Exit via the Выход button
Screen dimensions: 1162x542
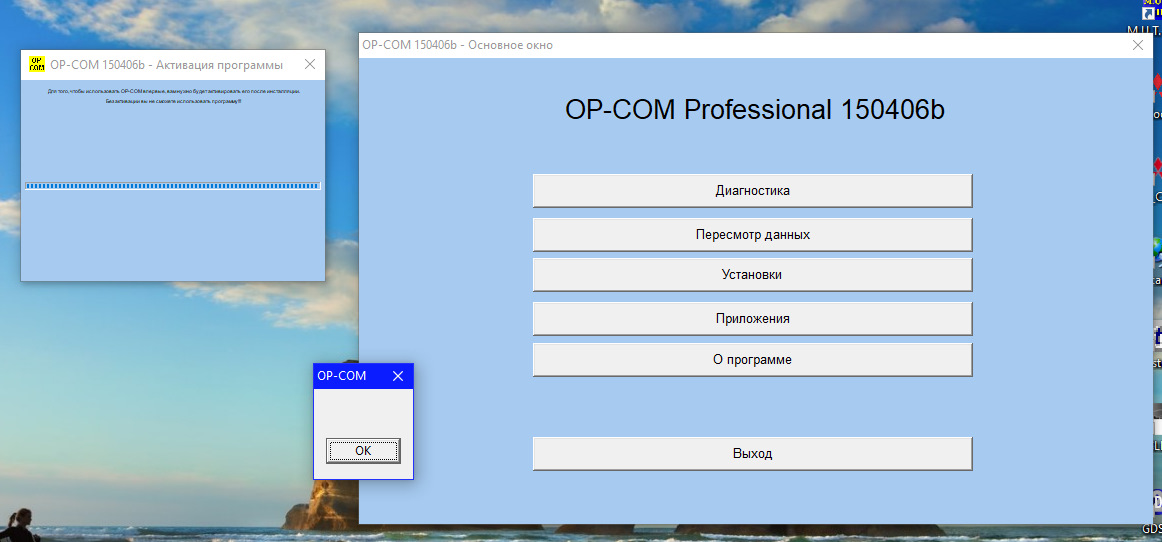click(752, 453)
